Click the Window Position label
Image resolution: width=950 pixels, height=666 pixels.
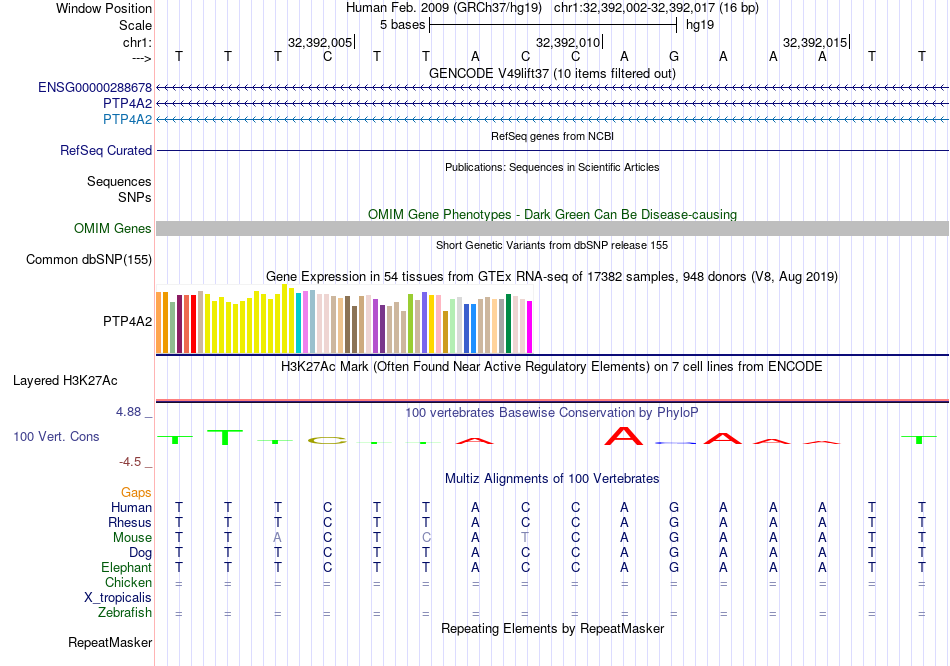click(104, 8)
